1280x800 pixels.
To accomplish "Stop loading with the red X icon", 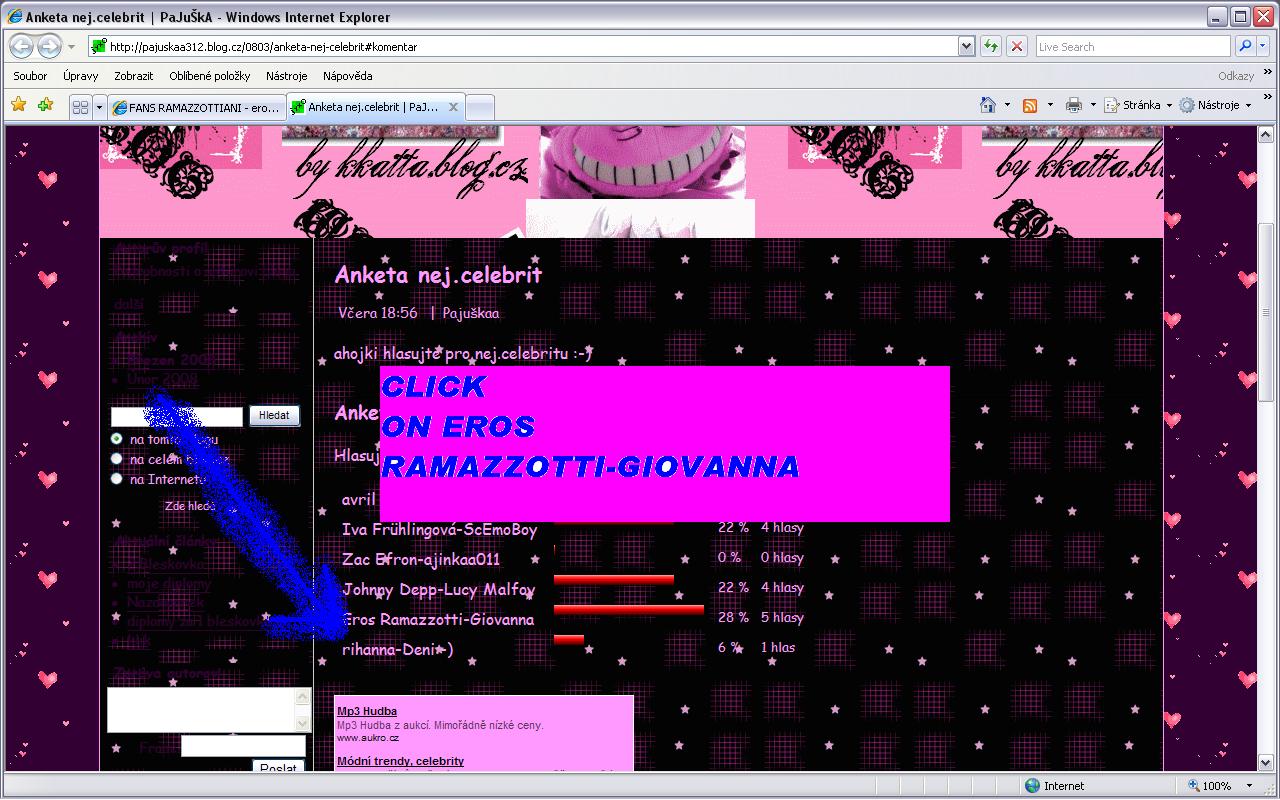I will coord(1017,46).
